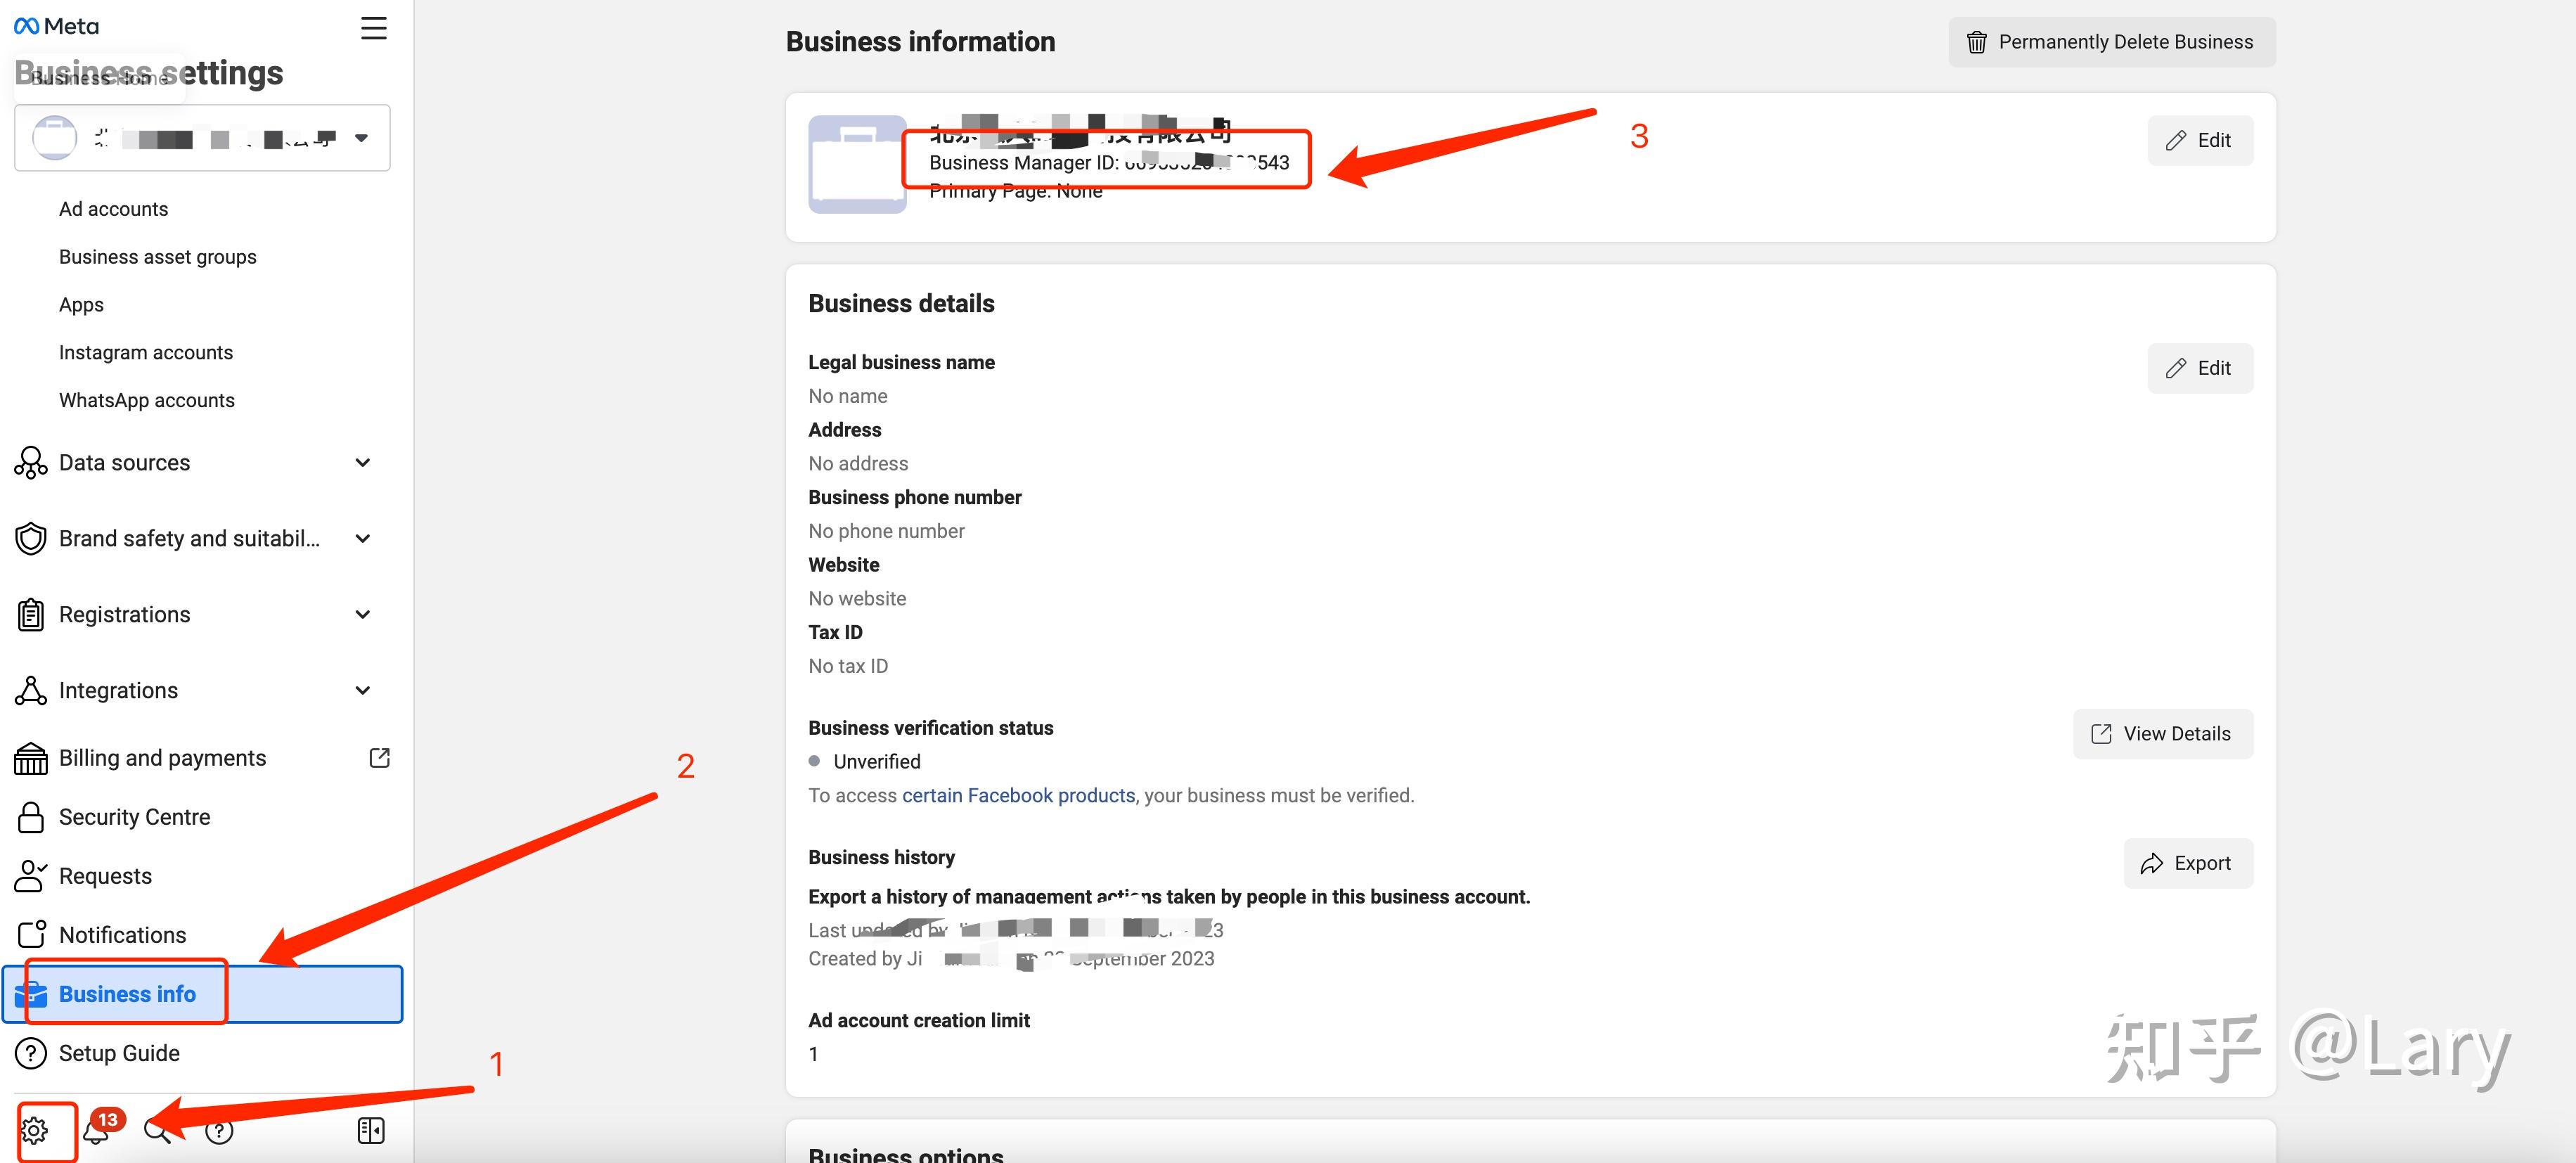
Task: Click the certain Facebook products link
Action: 1018,796
